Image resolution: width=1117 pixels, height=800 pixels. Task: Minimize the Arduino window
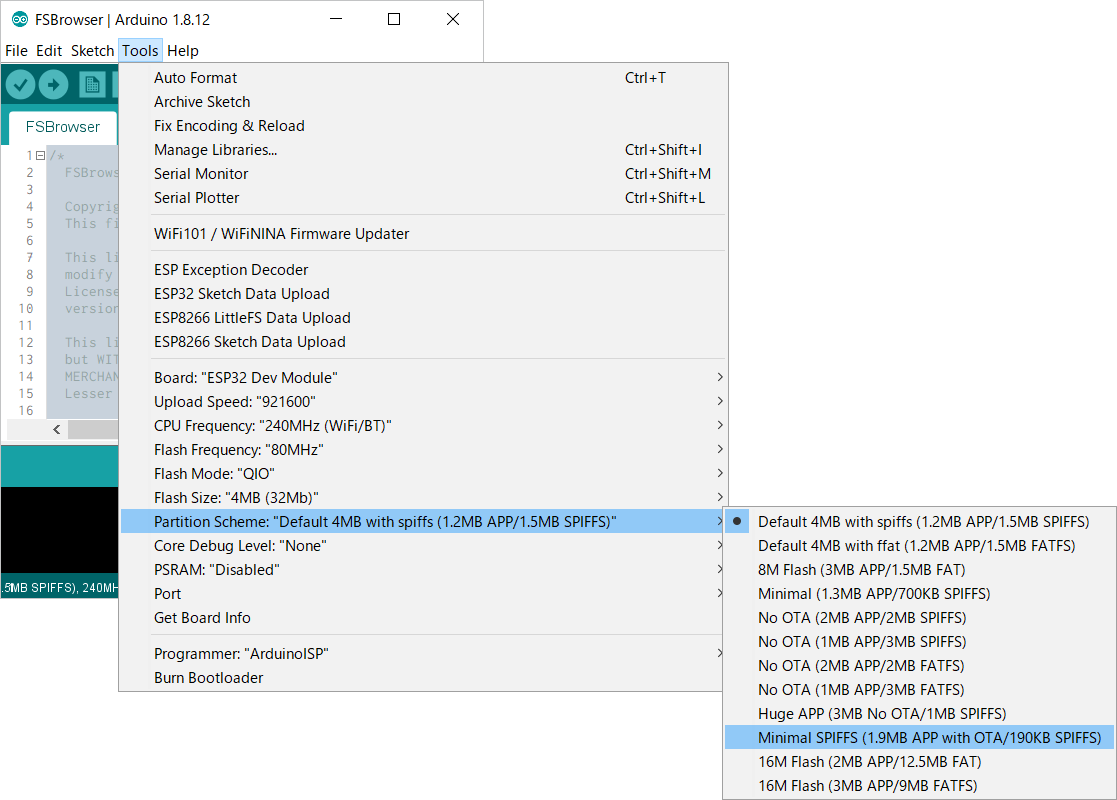point(336,19)
